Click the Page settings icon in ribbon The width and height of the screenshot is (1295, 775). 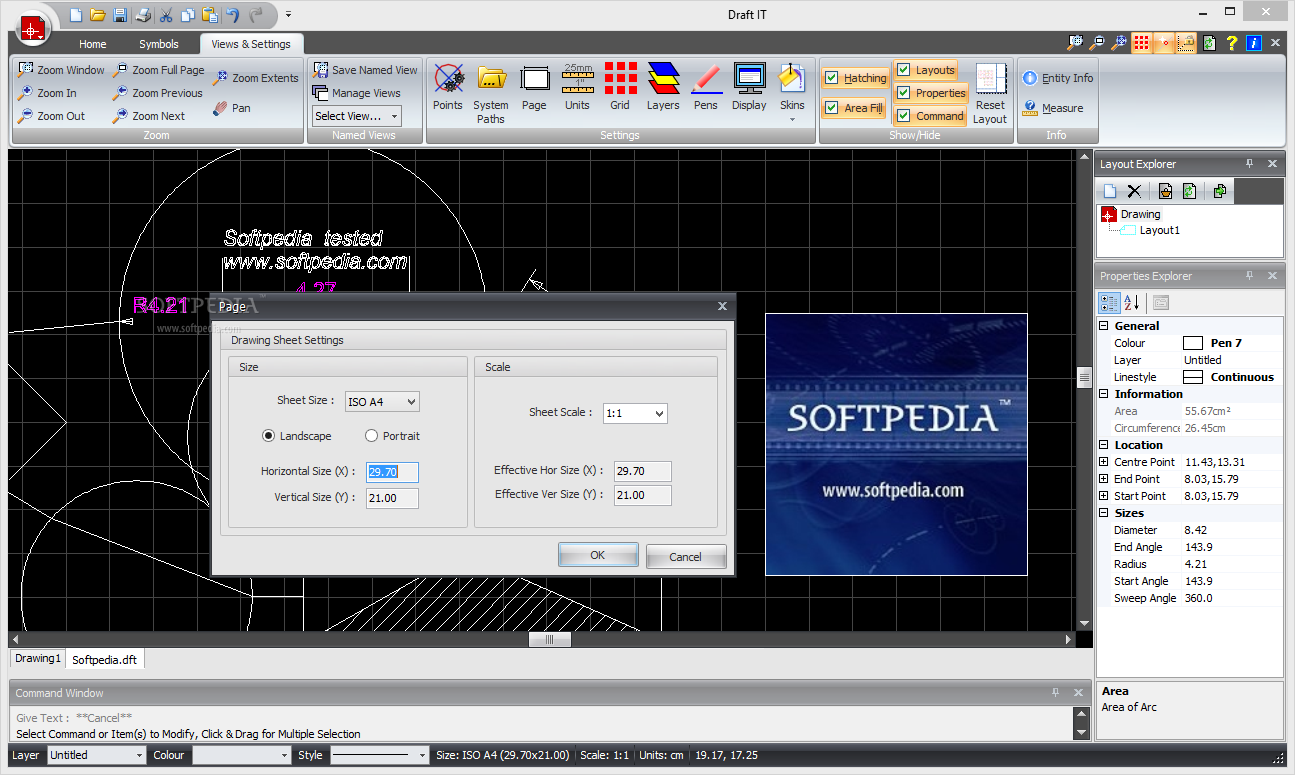point(534,87)
